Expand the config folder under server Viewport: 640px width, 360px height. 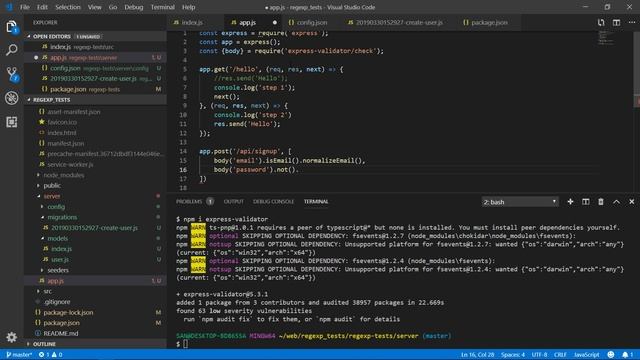[x=56, y=207]
